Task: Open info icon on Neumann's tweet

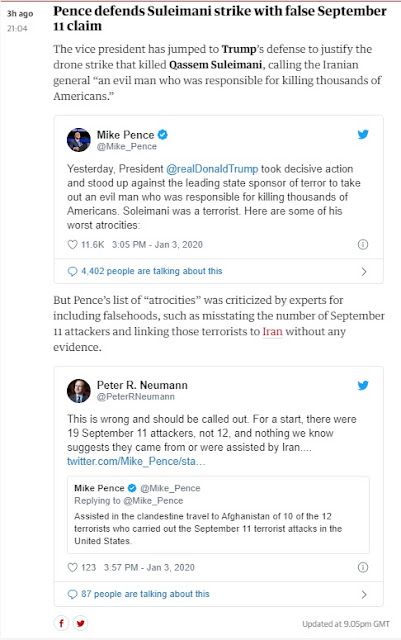Action: 363,567
